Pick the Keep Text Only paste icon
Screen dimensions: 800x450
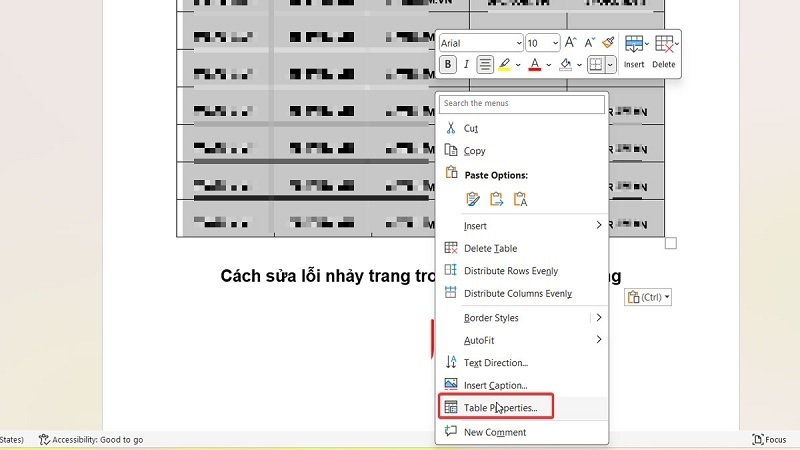[x=520, y=199]
